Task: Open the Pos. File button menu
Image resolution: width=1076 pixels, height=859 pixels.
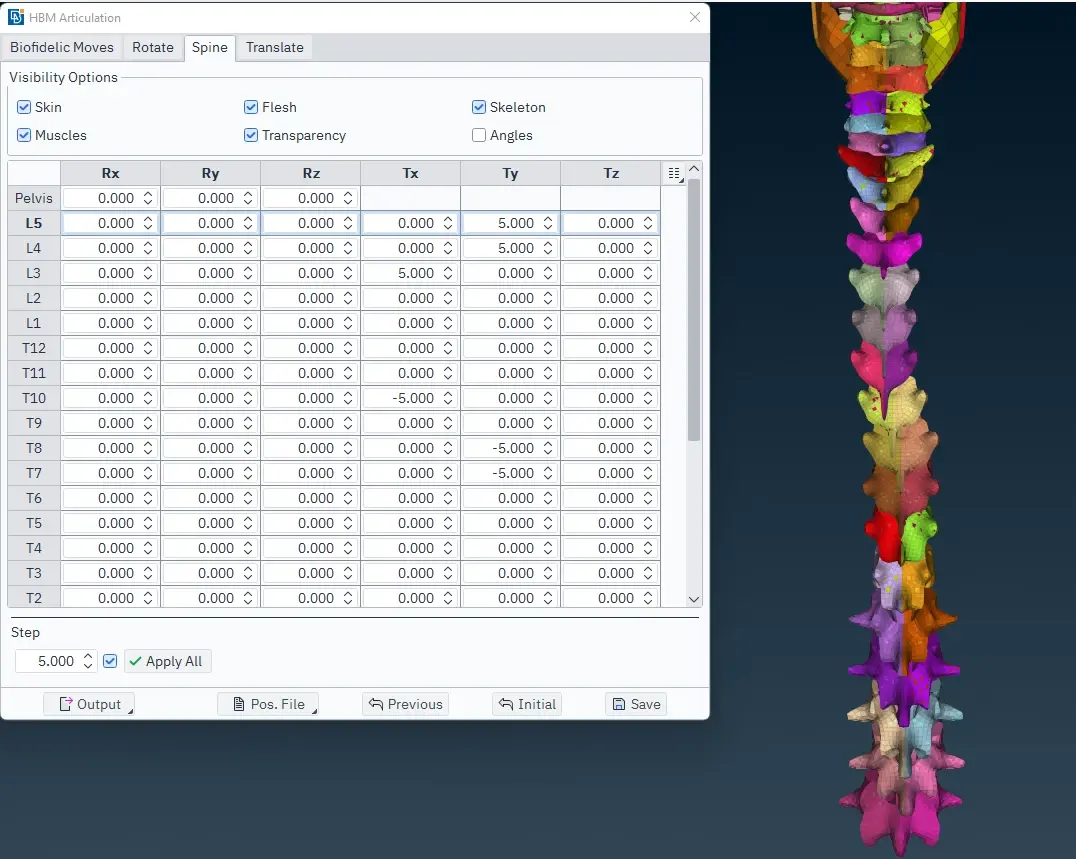Action: click(268, 705)
